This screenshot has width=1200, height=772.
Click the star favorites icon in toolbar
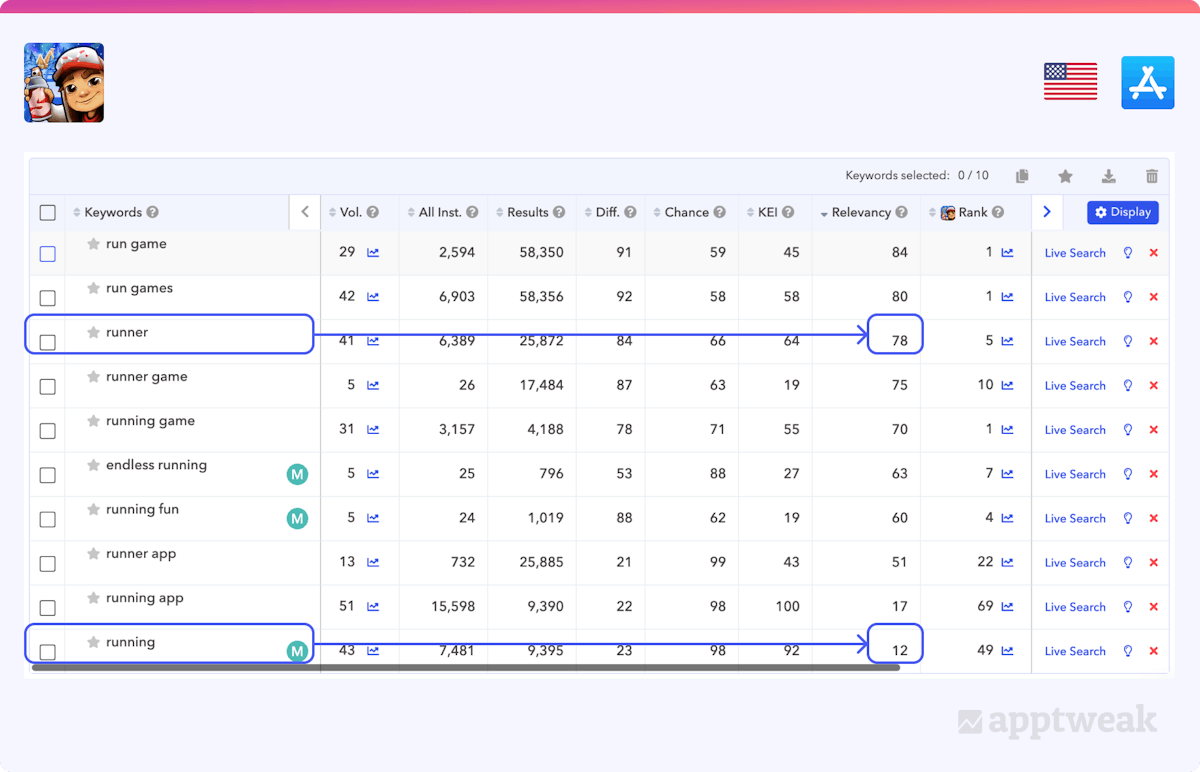click(x=1065, y=176)
